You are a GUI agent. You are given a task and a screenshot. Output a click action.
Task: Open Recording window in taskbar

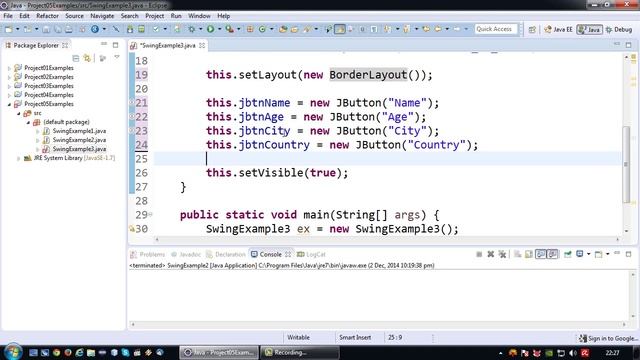tap(300, 352)
